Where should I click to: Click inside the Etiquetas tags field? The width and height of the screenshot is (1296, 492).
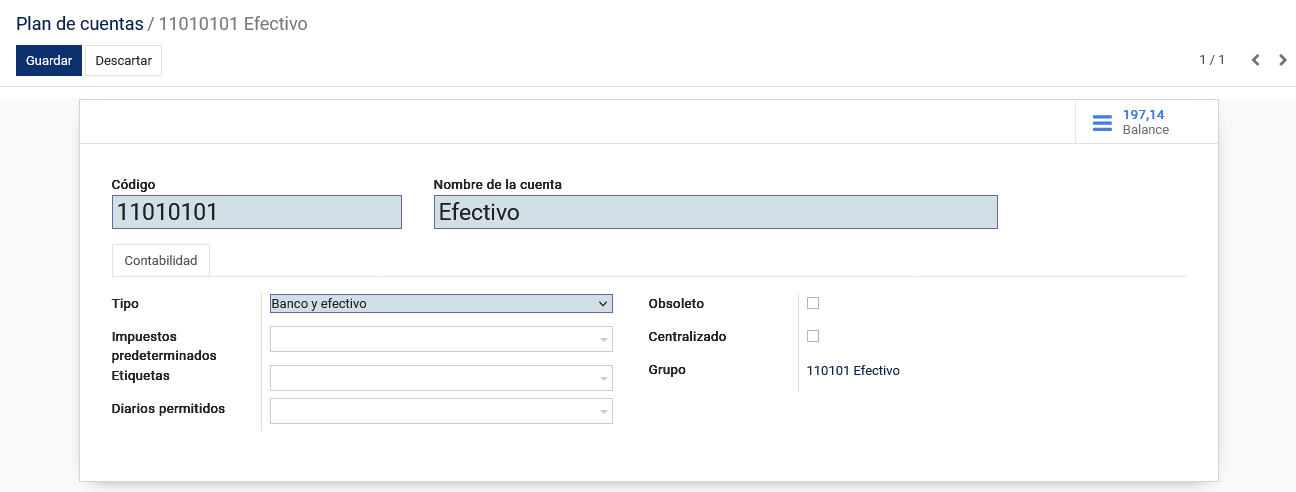point(434,378)
